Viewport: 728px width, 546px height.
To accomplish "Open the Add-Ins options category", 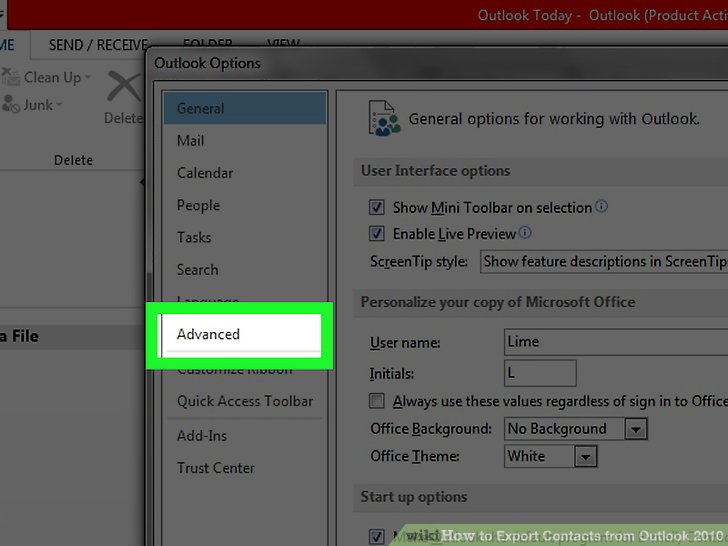I will [x=245, y=436].
